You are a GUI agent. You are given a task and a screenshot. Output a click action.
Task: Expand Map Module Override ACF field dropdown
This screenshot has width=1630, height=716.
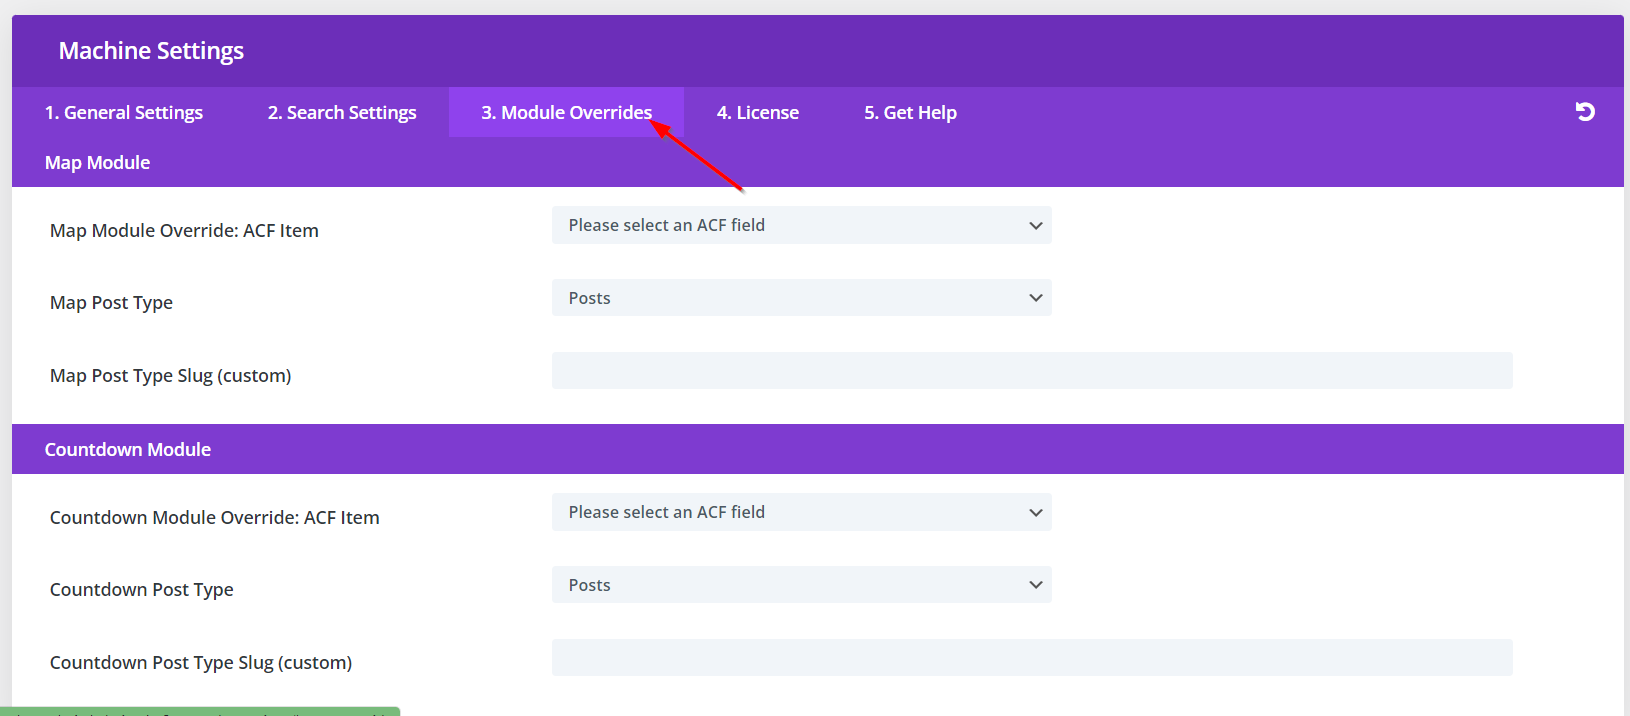pos(801,226)
